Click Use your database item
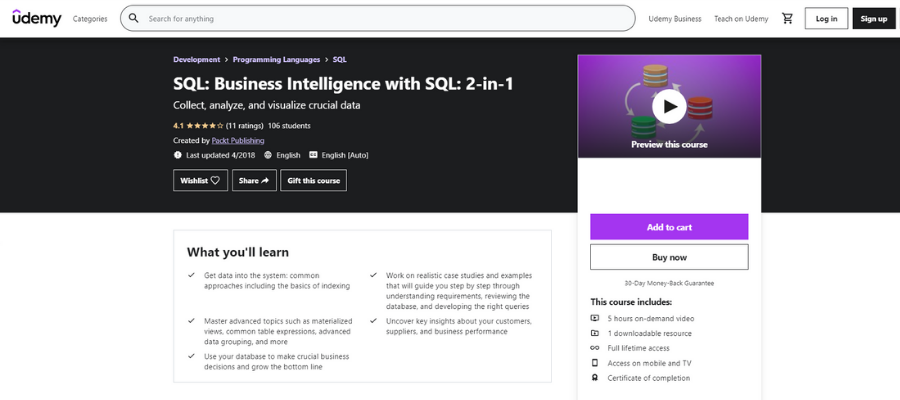This screenshot has width=900, height=400. (x=277, y=362)
